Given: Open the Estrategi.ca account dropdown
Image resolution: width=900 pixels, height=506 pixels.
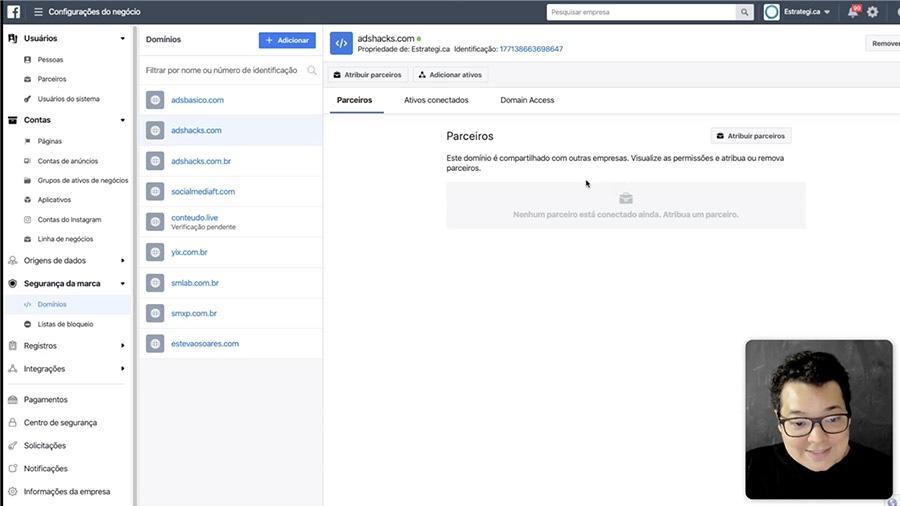Looking at the screenshot, I should pos(806,12).
